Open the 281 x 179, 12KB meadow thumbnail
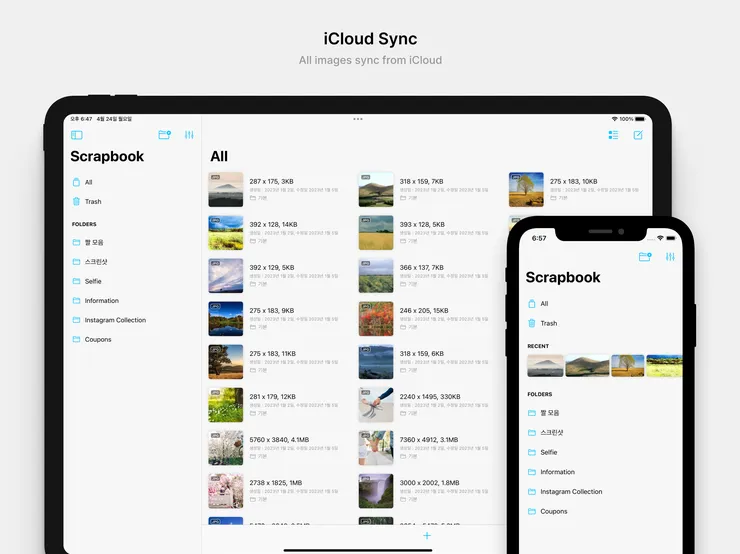Image resolution: width=740 pixels, height=554 pixels. pos(226,405)
